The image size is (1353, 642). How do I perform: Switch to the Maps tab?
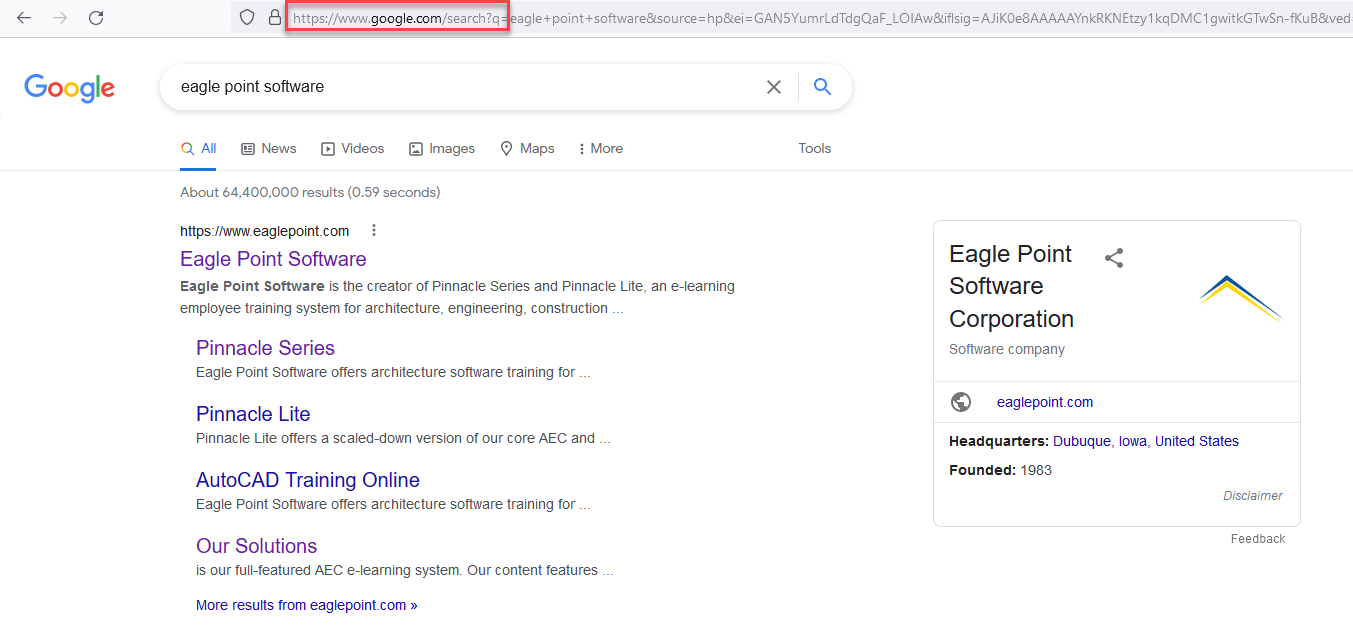click(527, 148)
